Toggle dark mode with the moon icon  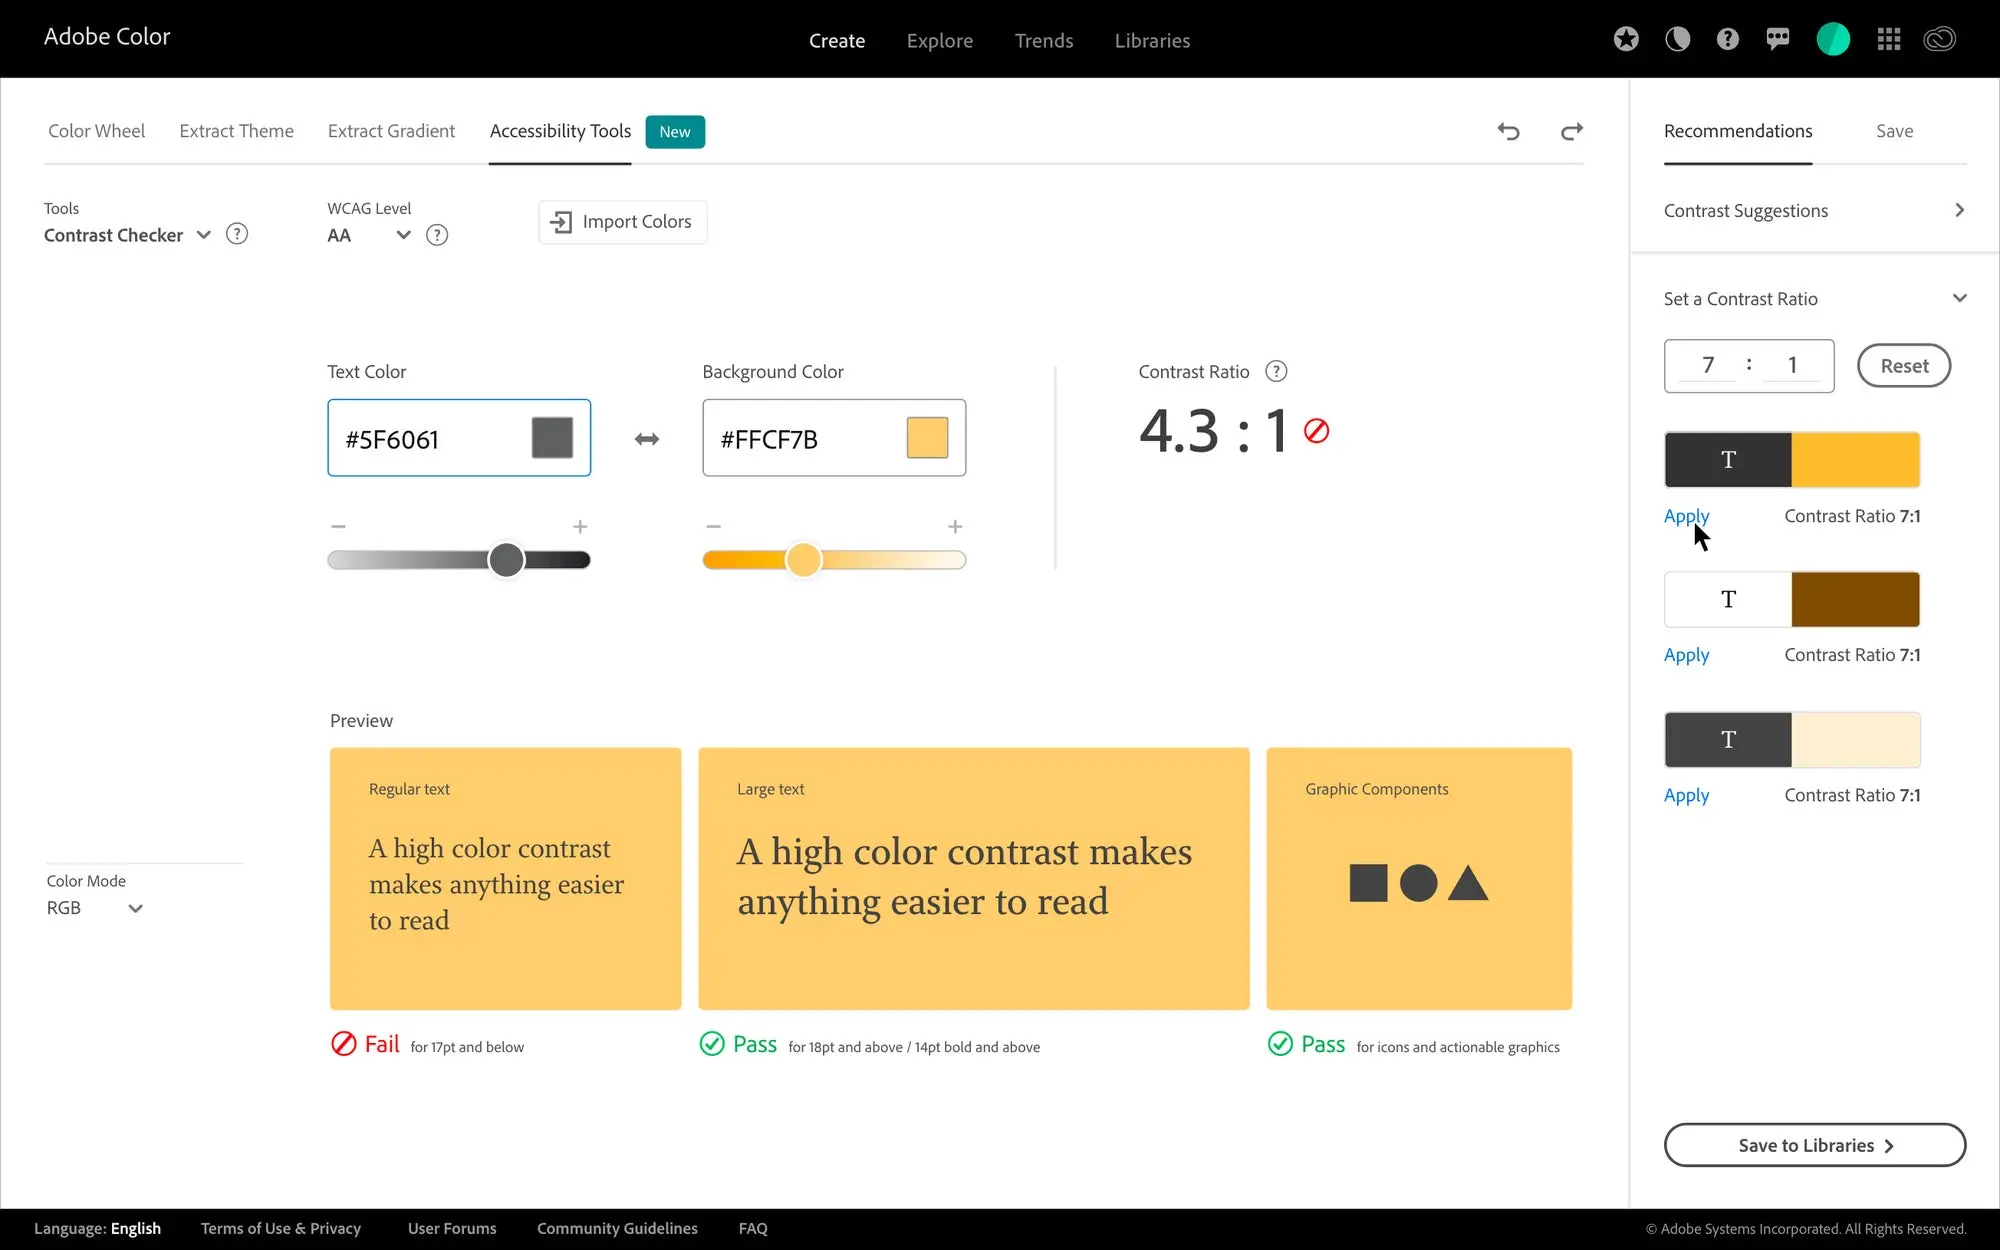pyautogui.click(x=1677, y=38)
